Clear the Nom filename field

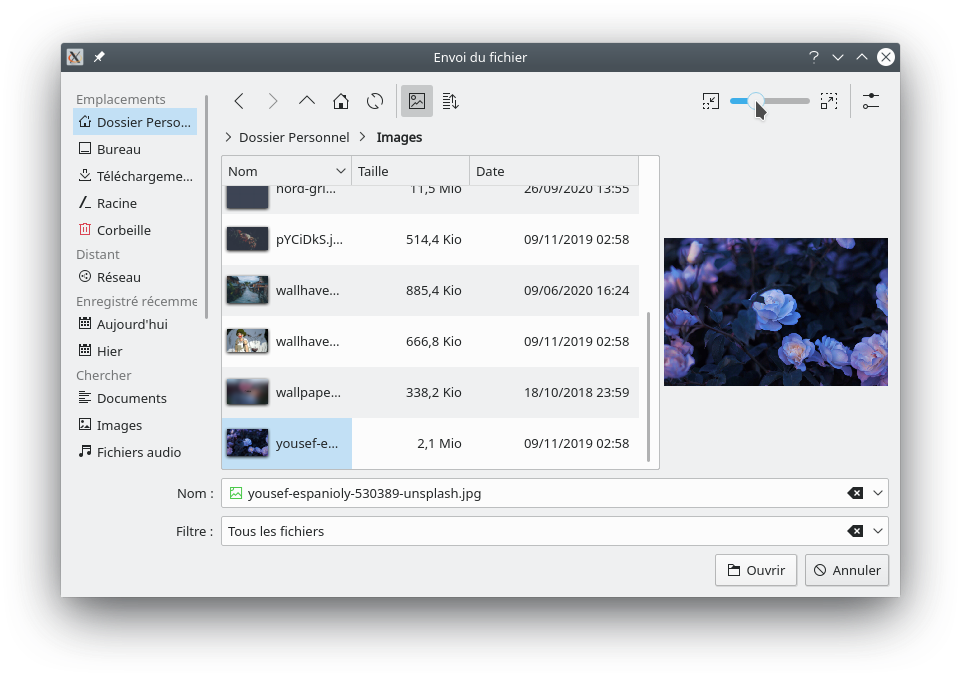855,493
